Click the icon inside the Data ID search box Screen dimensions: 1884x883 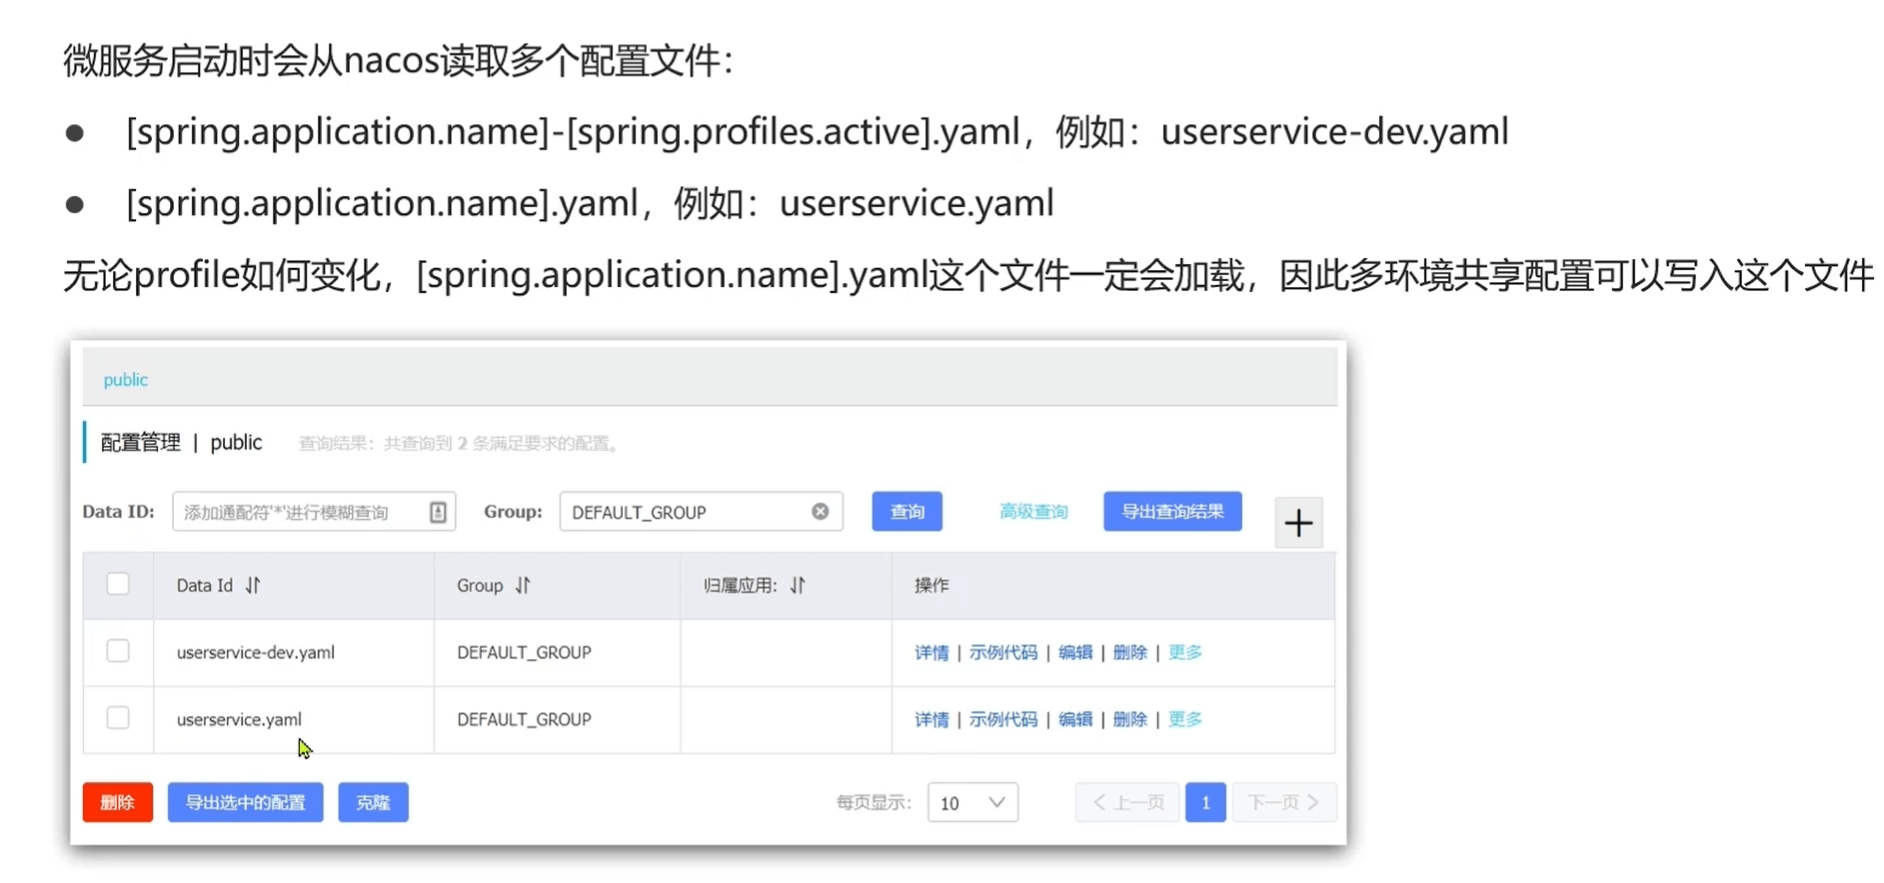coord(438,512)
